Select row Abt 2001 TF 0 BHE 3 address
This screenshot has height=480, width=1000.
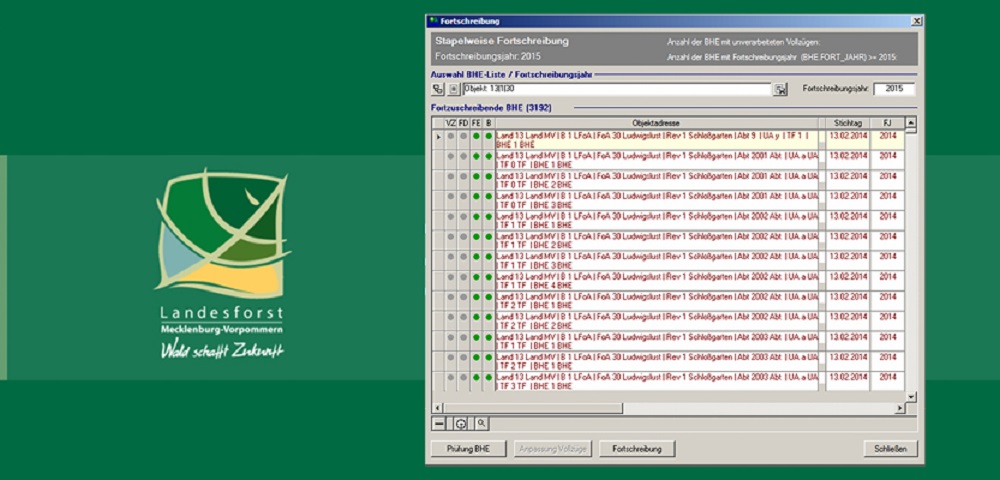click(x=656, y=201)
